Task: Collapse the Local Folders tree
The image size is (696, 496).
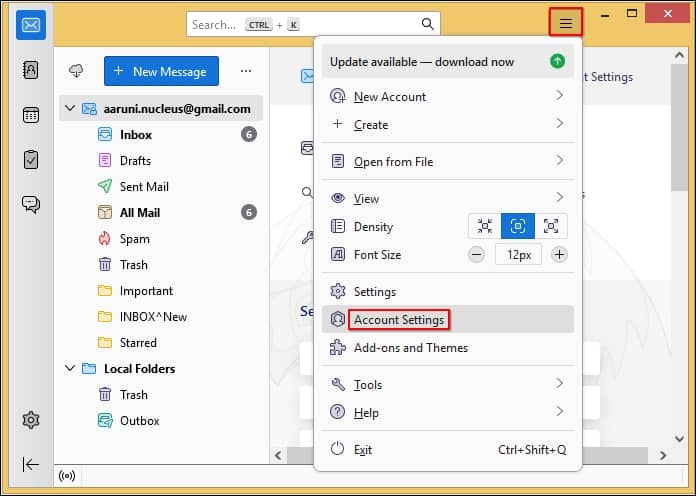Action: pos(69,369)
